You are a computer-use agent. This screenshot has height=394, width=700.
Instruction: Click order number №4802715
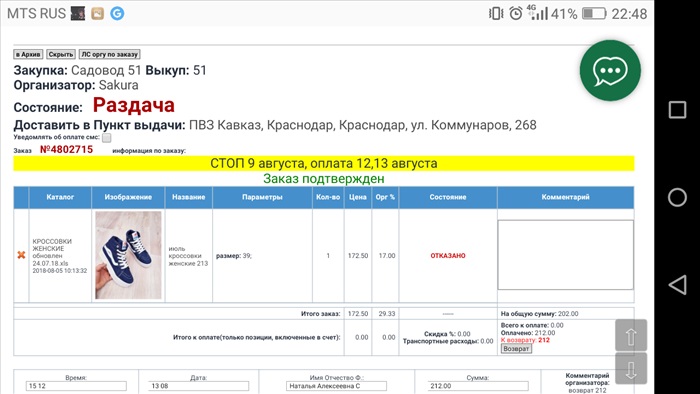point(67,149)
